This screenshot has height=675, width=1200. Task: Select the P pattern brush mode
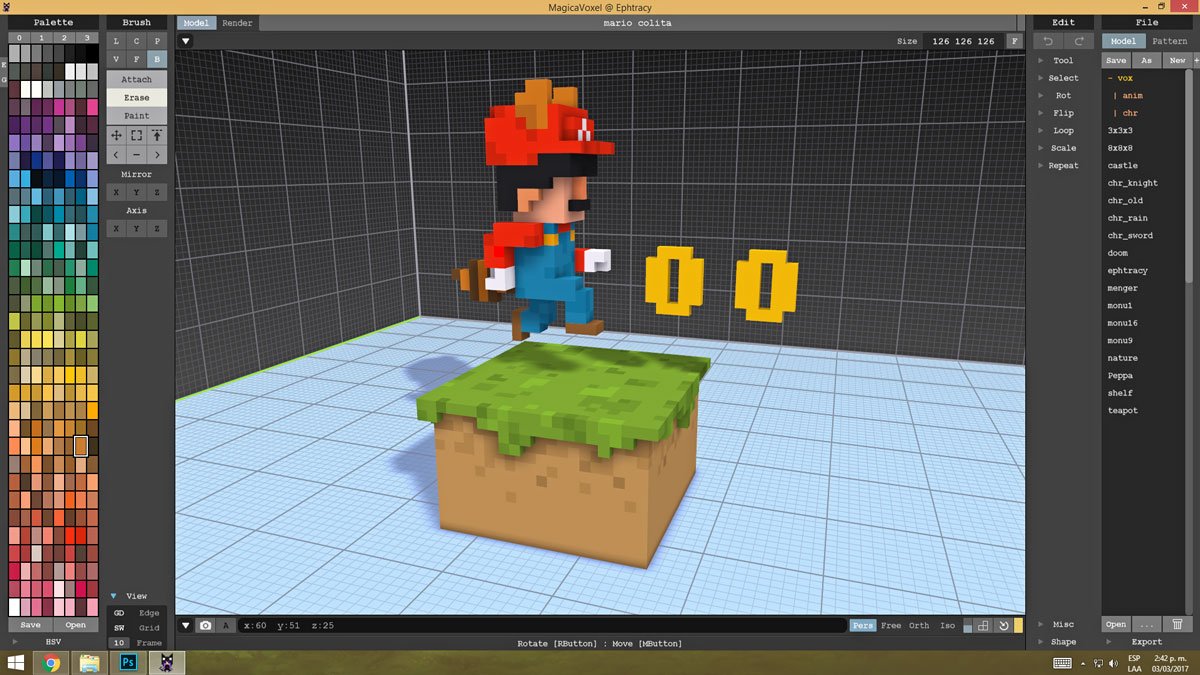pos(157,41)
